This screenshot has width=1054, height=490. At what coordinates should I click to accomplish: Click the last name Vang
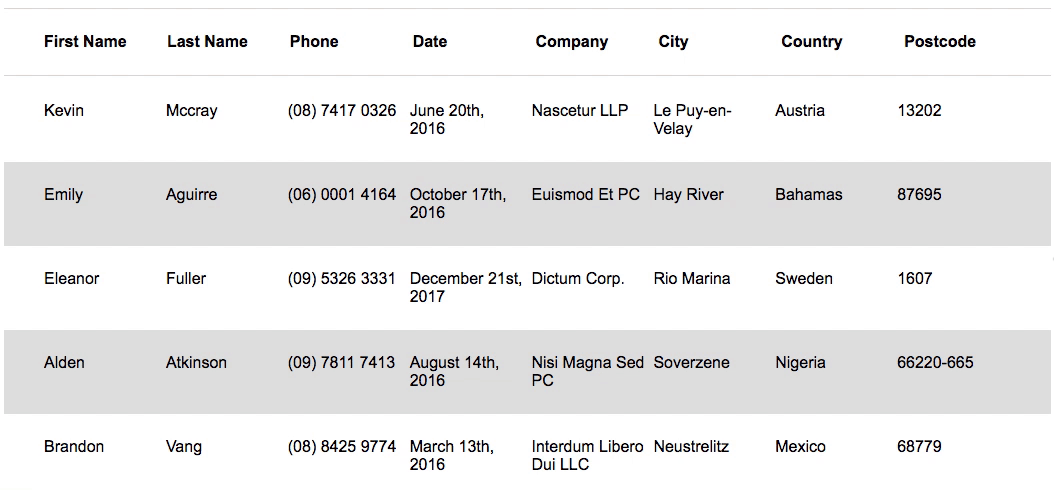pyautogui.click(x=184, y=447)
